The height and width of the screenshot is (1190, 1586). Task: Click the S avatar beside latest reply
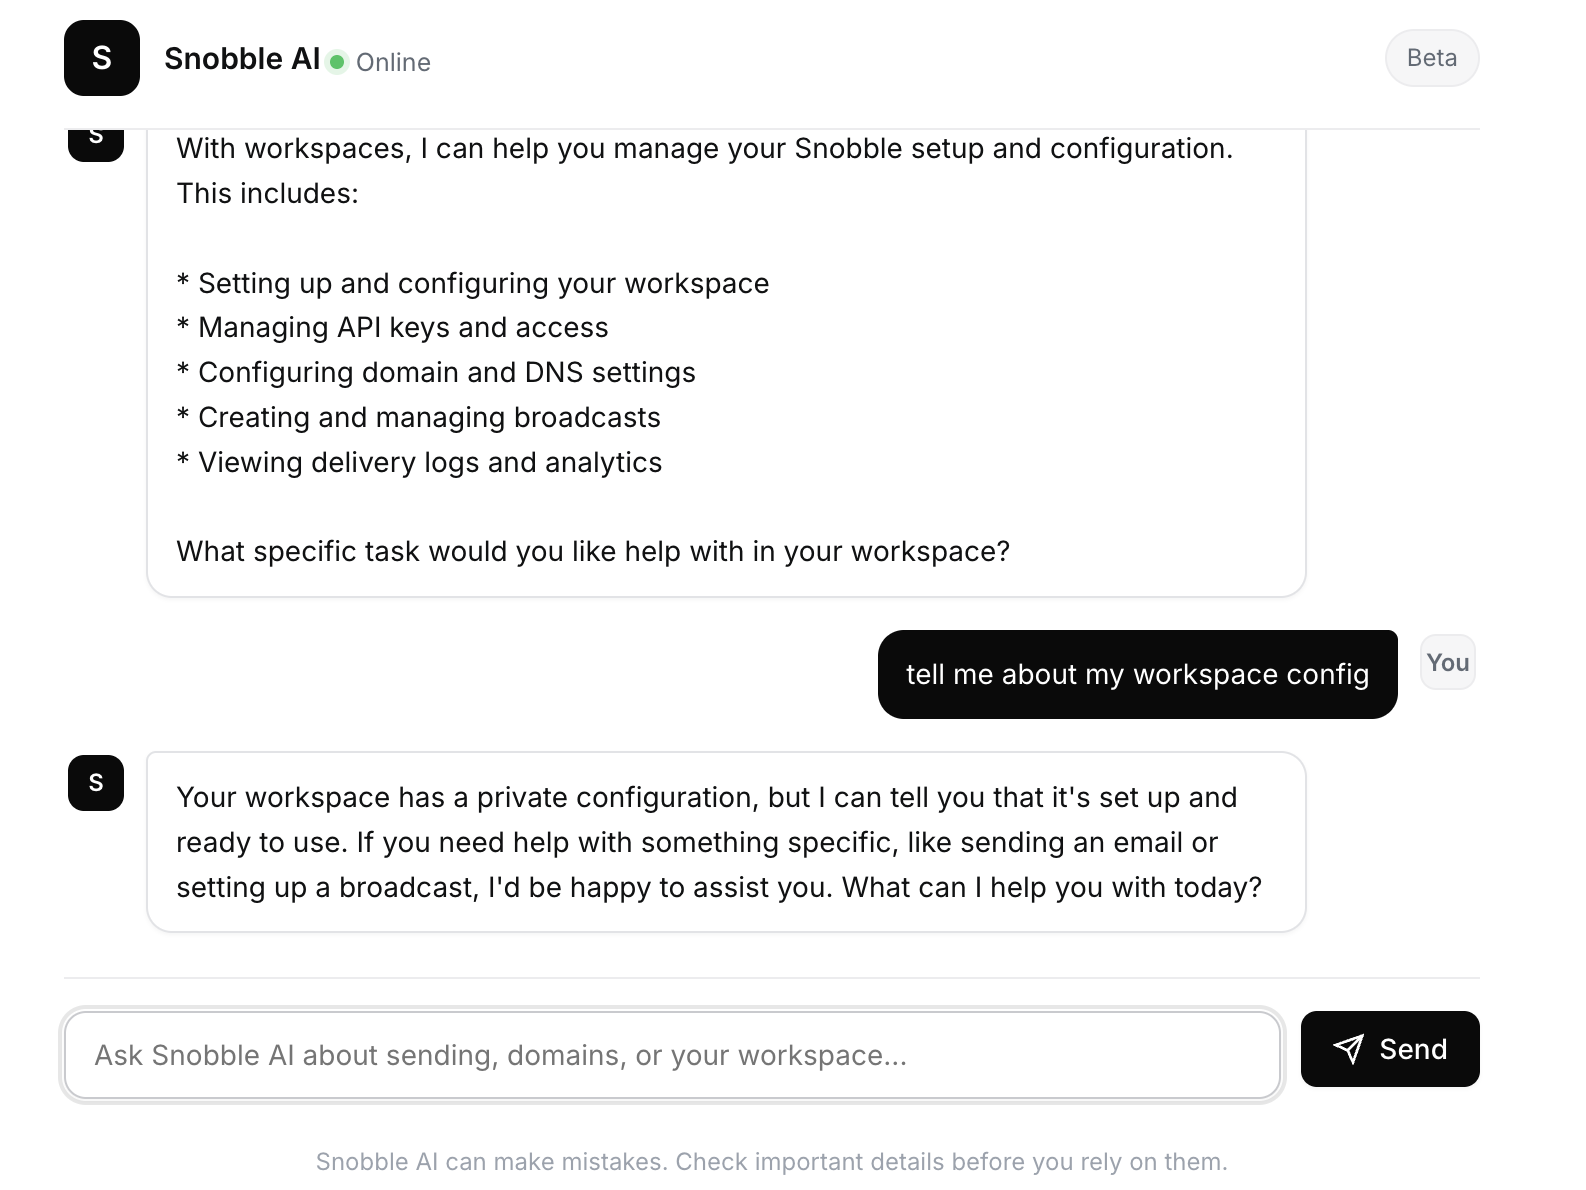pos(96,783)
